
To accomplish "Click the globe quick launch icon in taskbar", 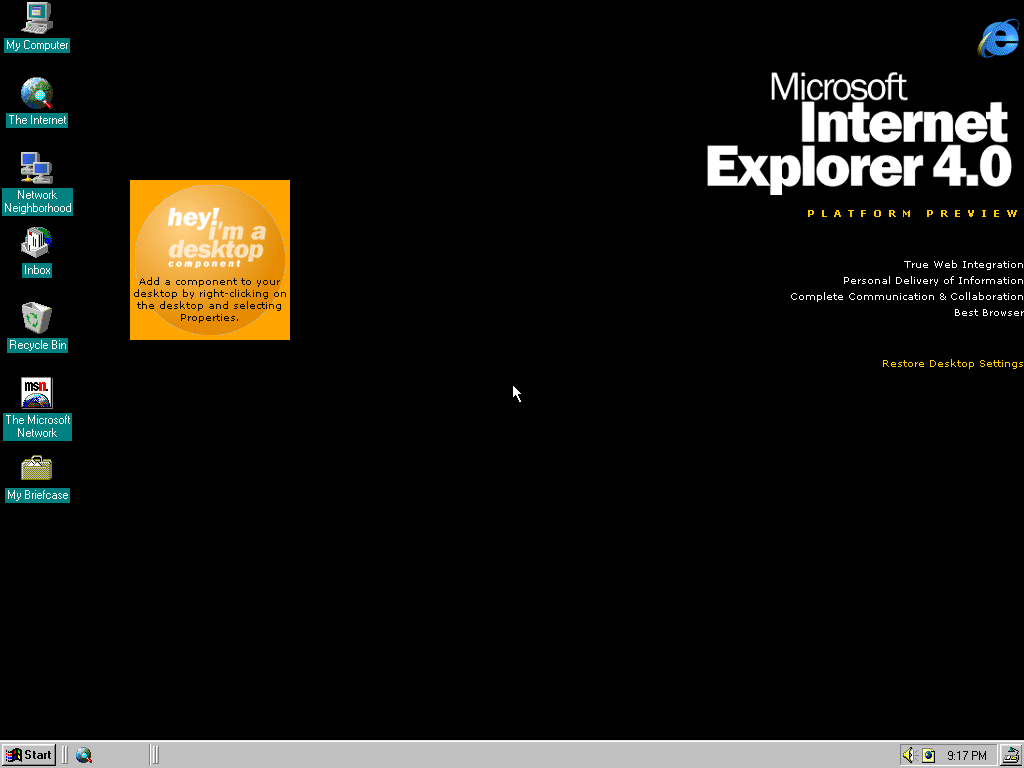I will 84,756.
